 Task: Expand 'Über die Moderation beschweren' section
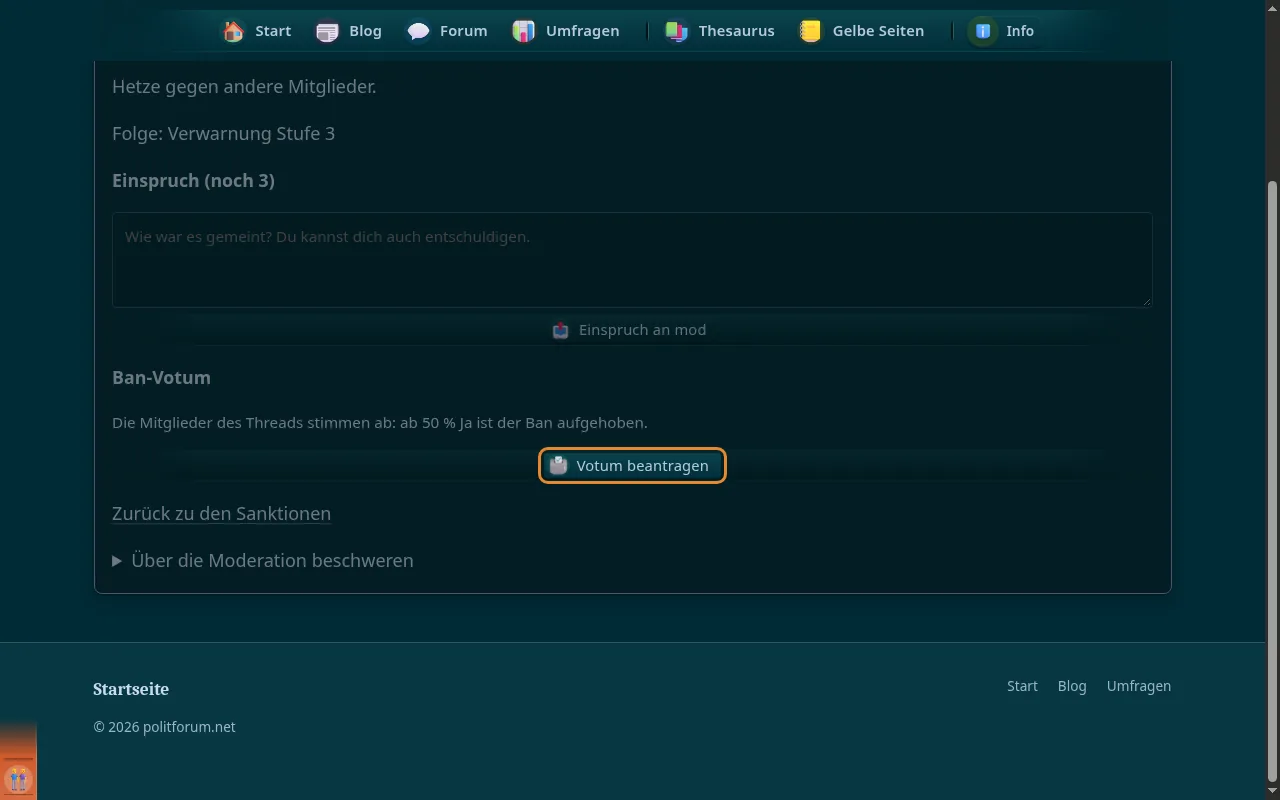pos(263,561)
